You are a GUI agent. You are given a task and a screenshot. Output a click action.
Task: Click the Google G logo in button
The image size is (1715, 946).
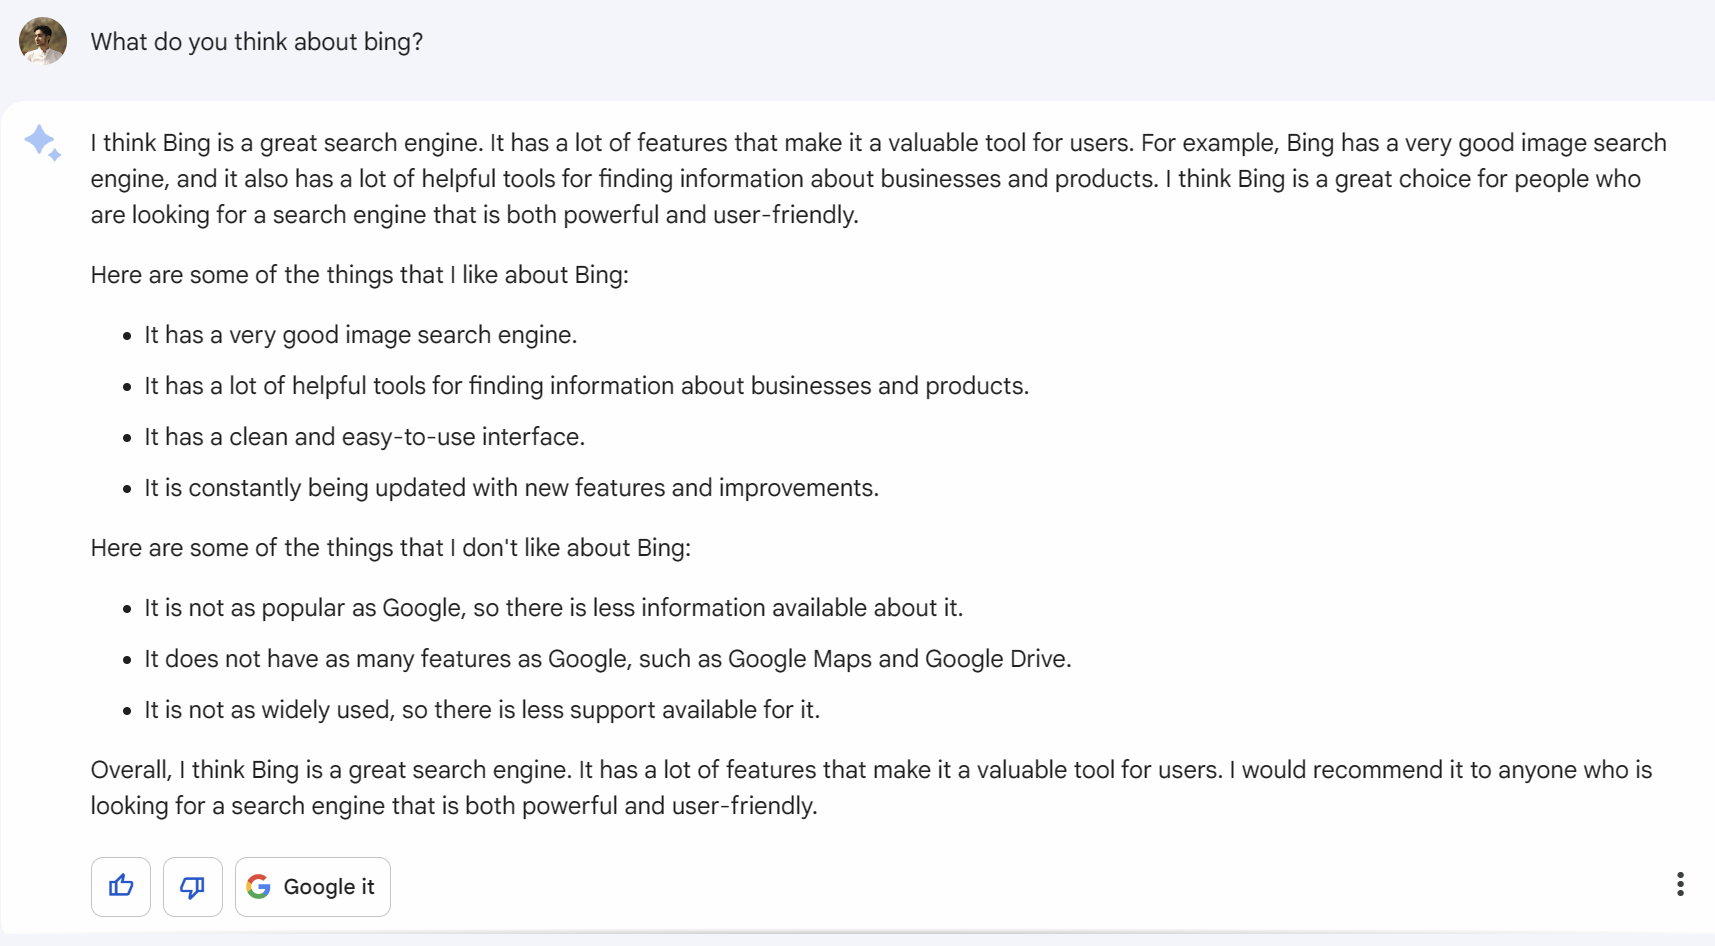(259, 886)
